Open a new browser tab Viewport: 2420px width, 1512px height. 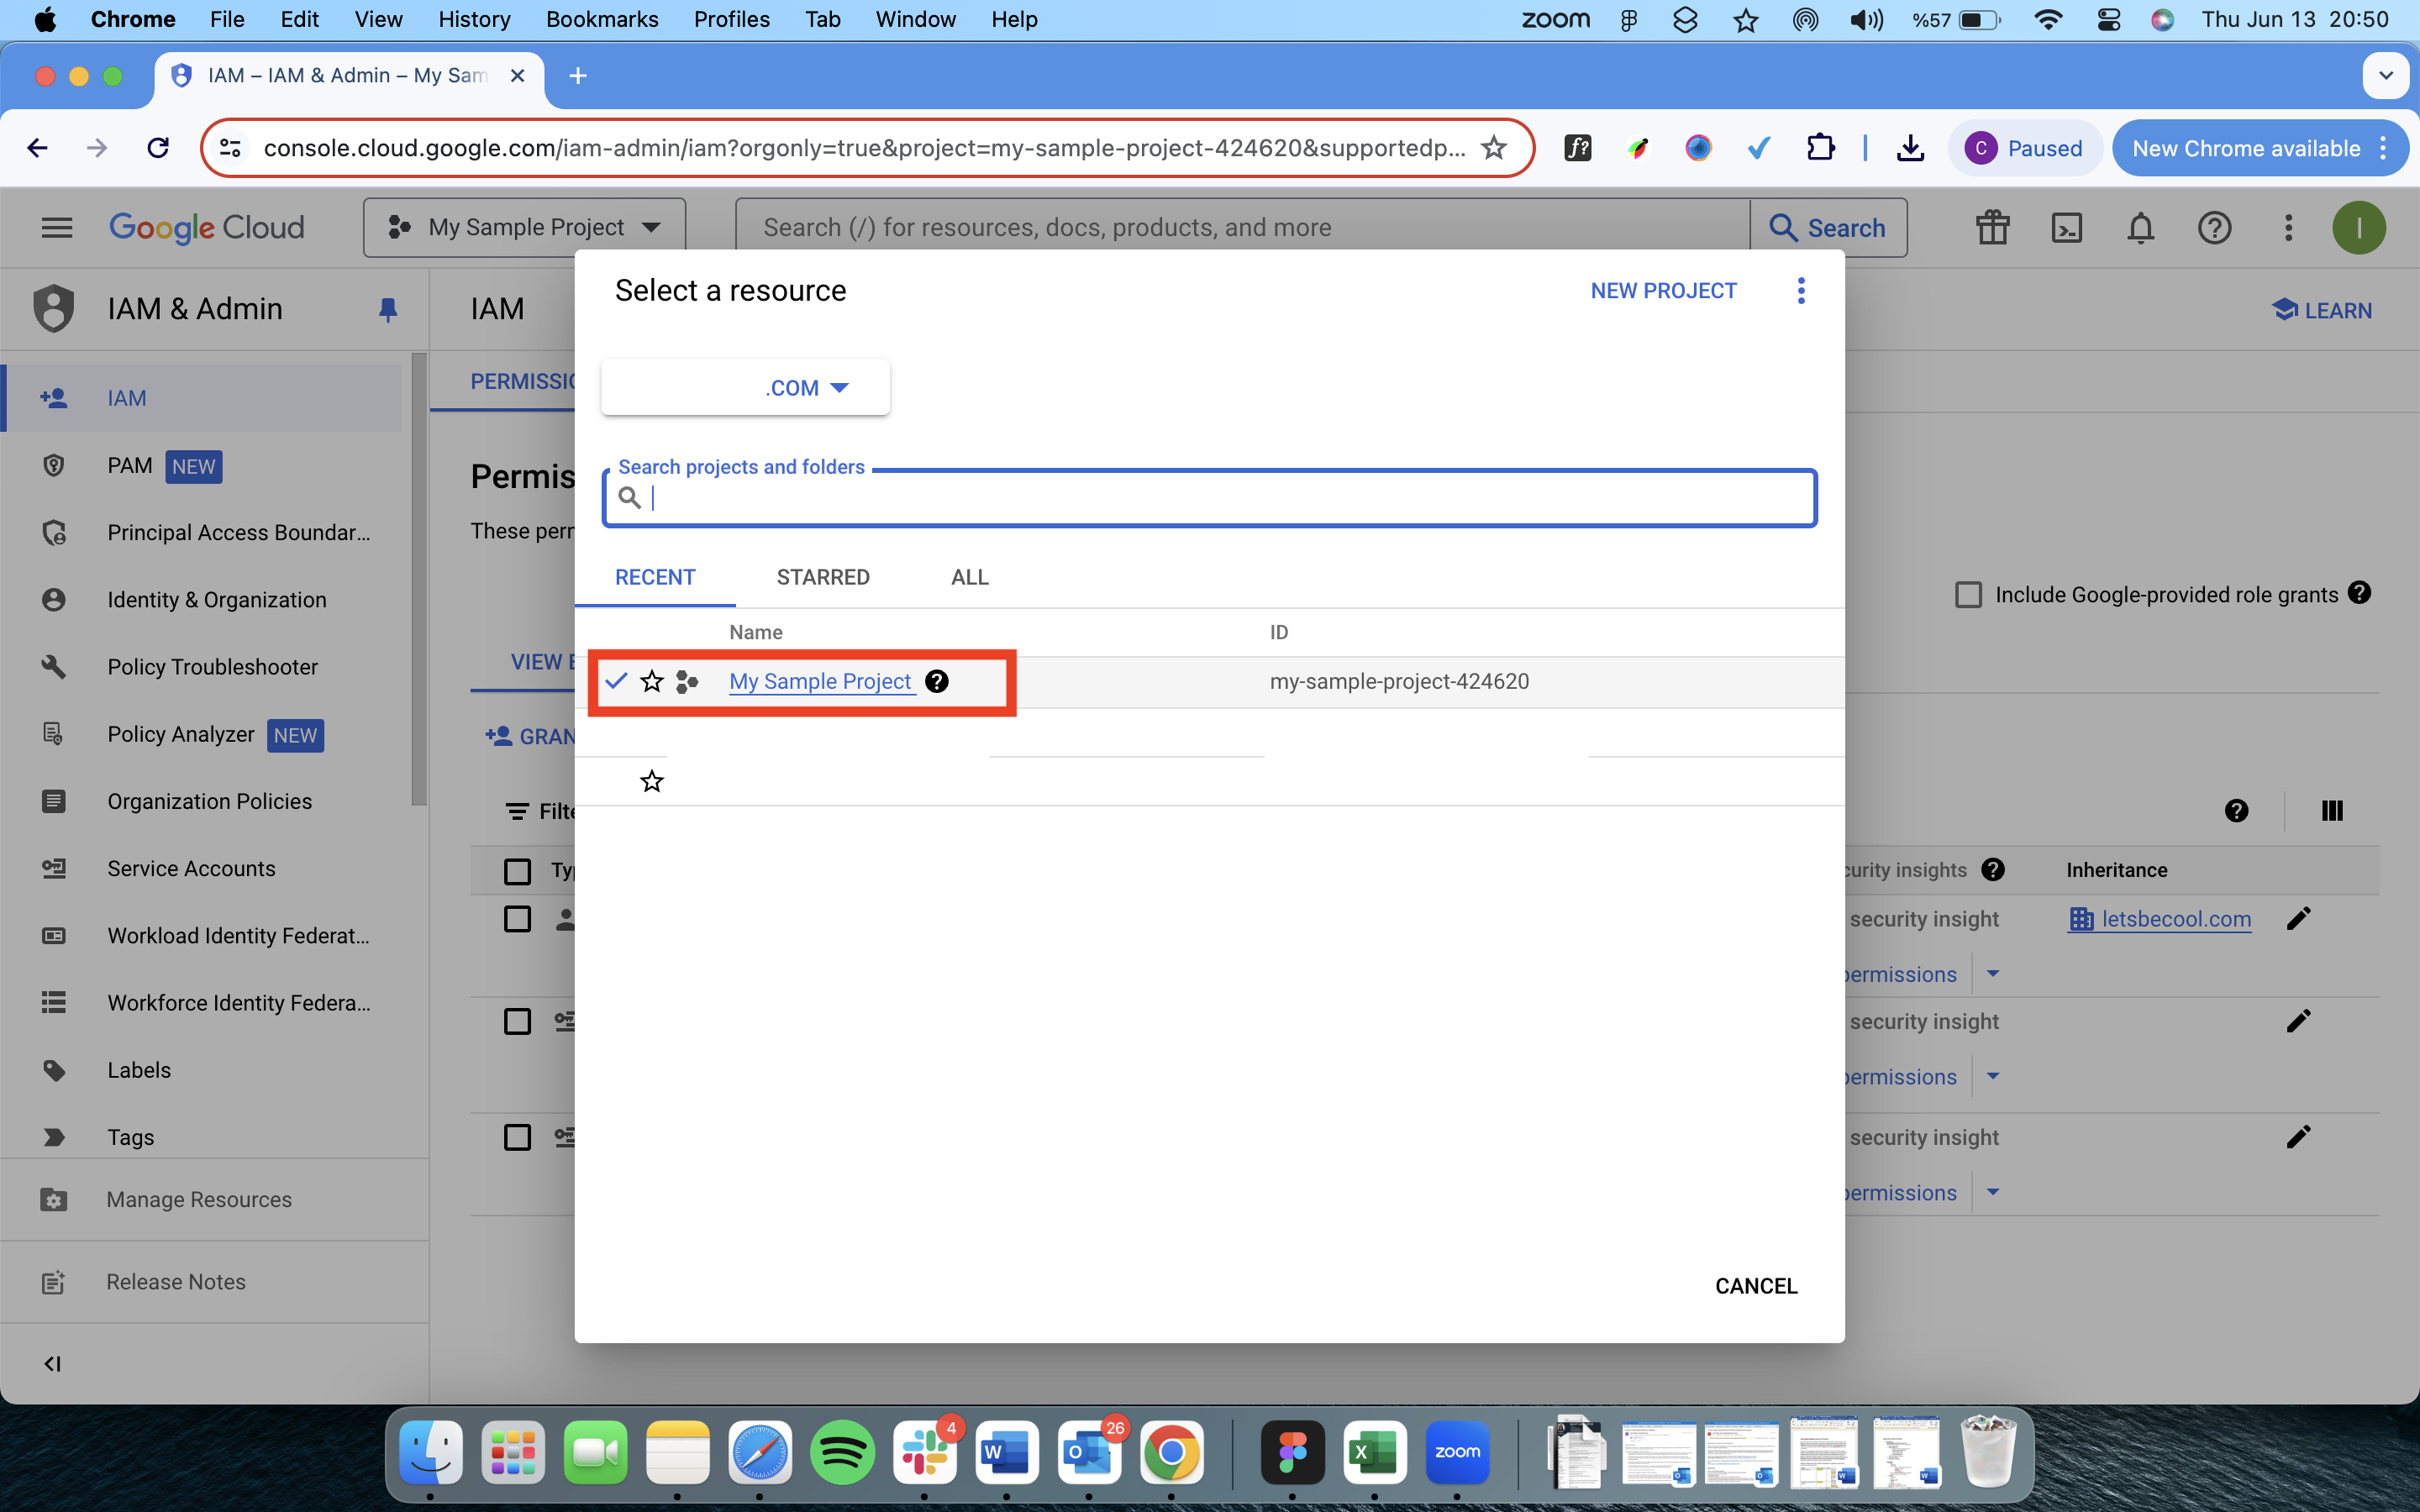point(578,76)
